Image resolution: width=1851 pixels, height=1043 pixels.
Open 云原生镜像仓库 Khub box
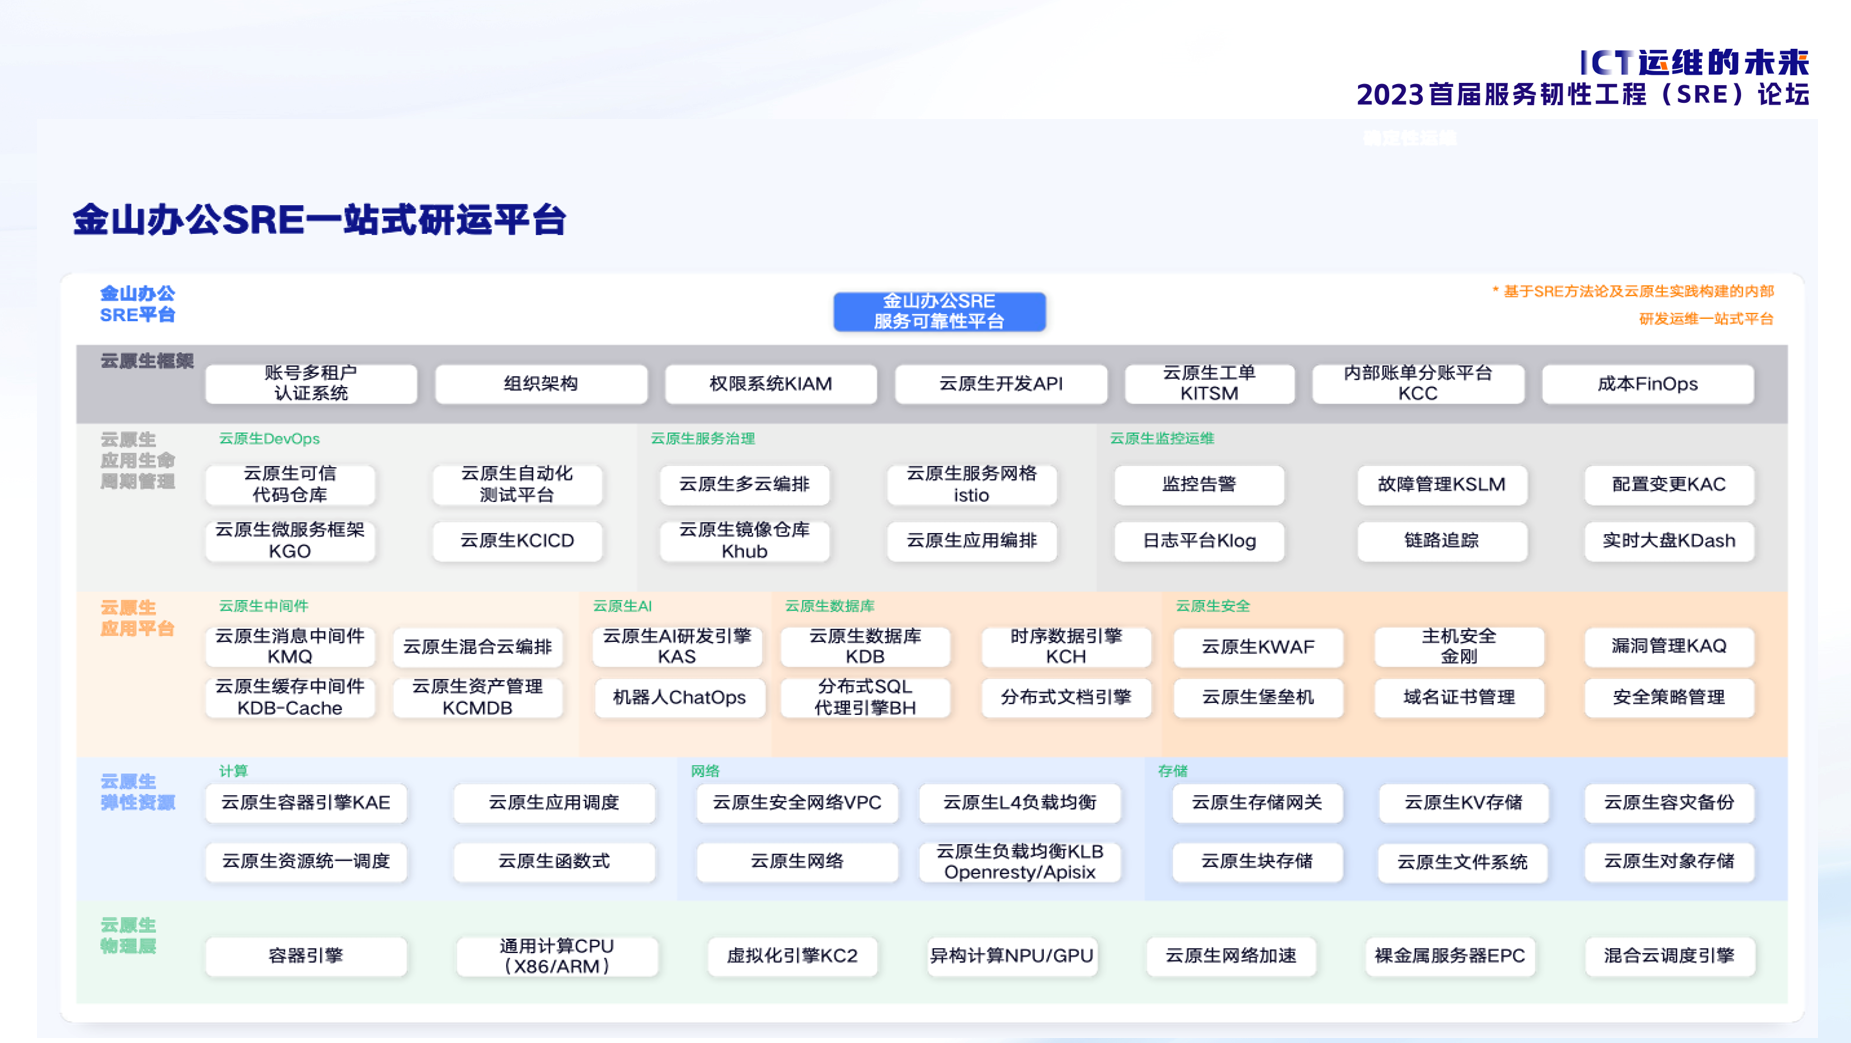(x=744, y=540)
